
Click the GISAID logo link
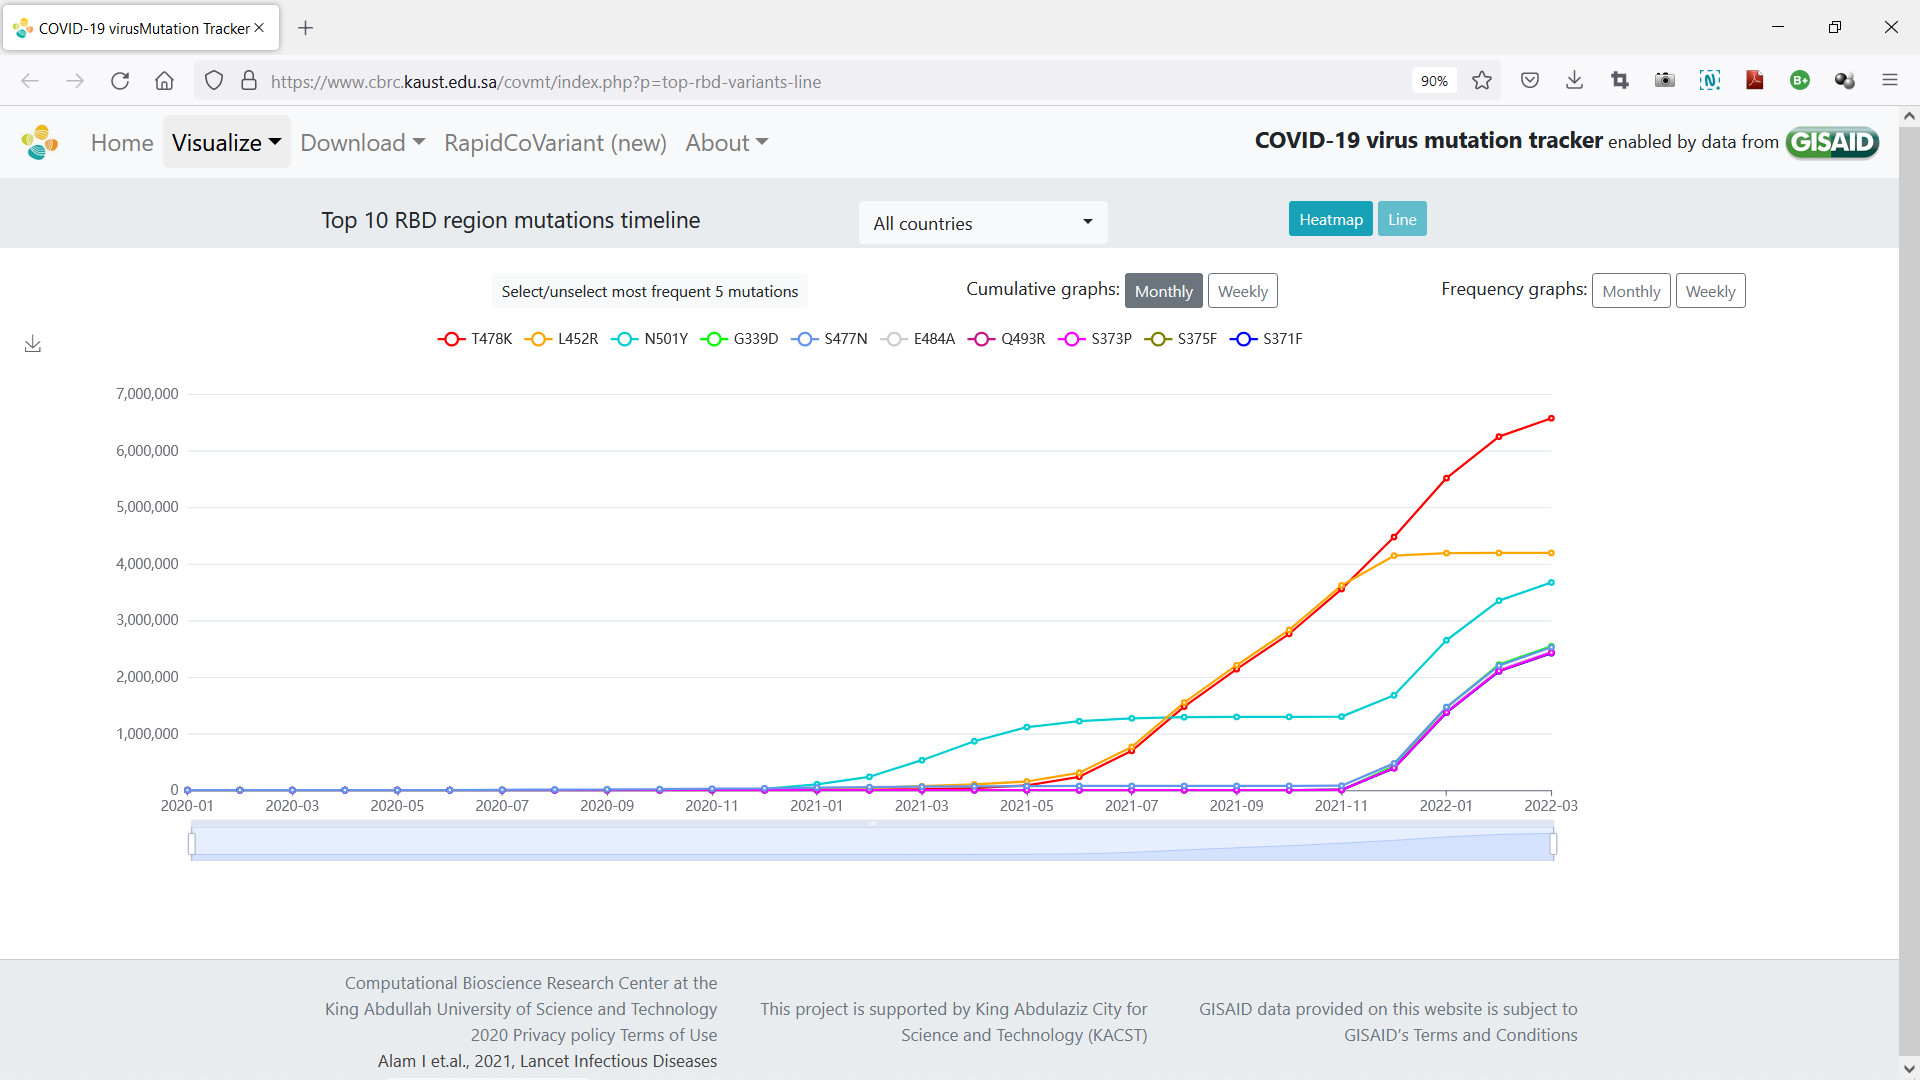pyautogui.click(x=1832, y=142)
